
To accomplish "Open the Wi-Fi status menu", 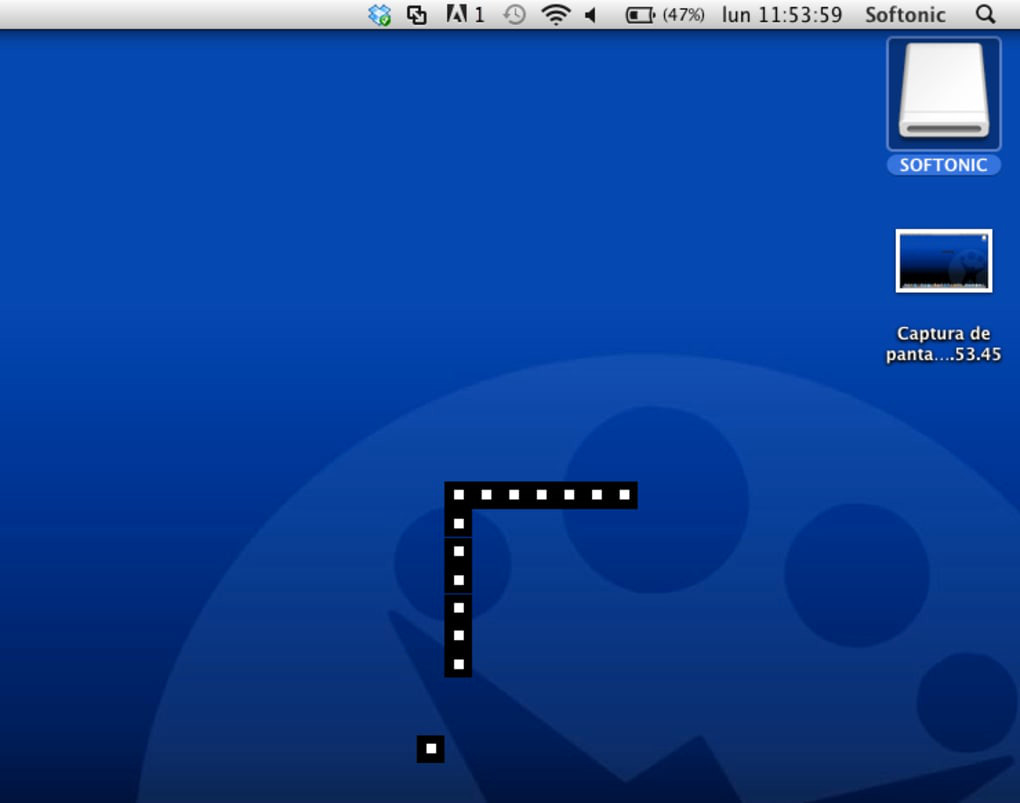I will (556, 14).
